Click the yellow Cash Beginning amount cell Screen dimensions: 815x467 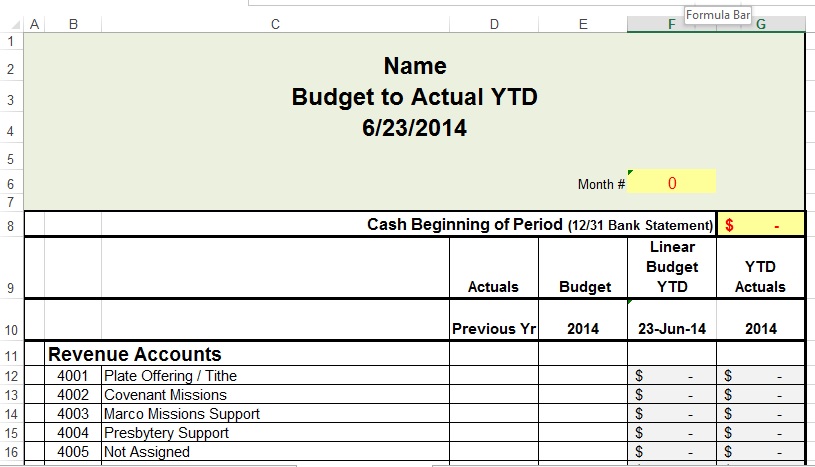pyautogui.click(x=761, y=224)
